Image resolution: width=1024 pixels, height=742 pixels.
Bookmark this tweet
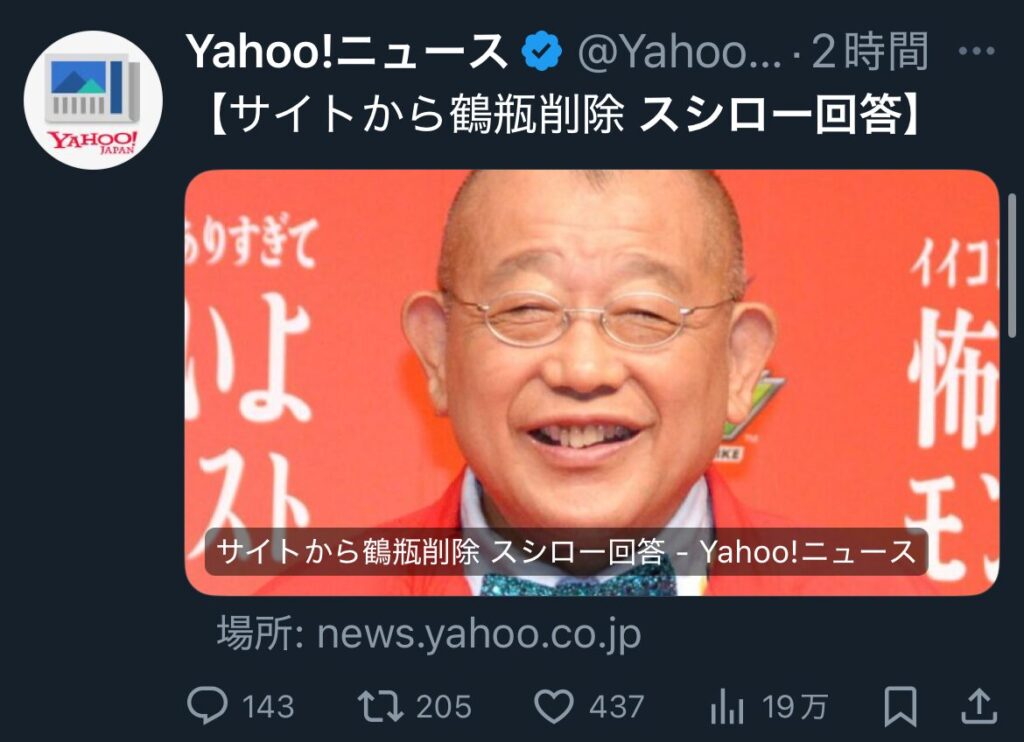click(x=901, y=706)
